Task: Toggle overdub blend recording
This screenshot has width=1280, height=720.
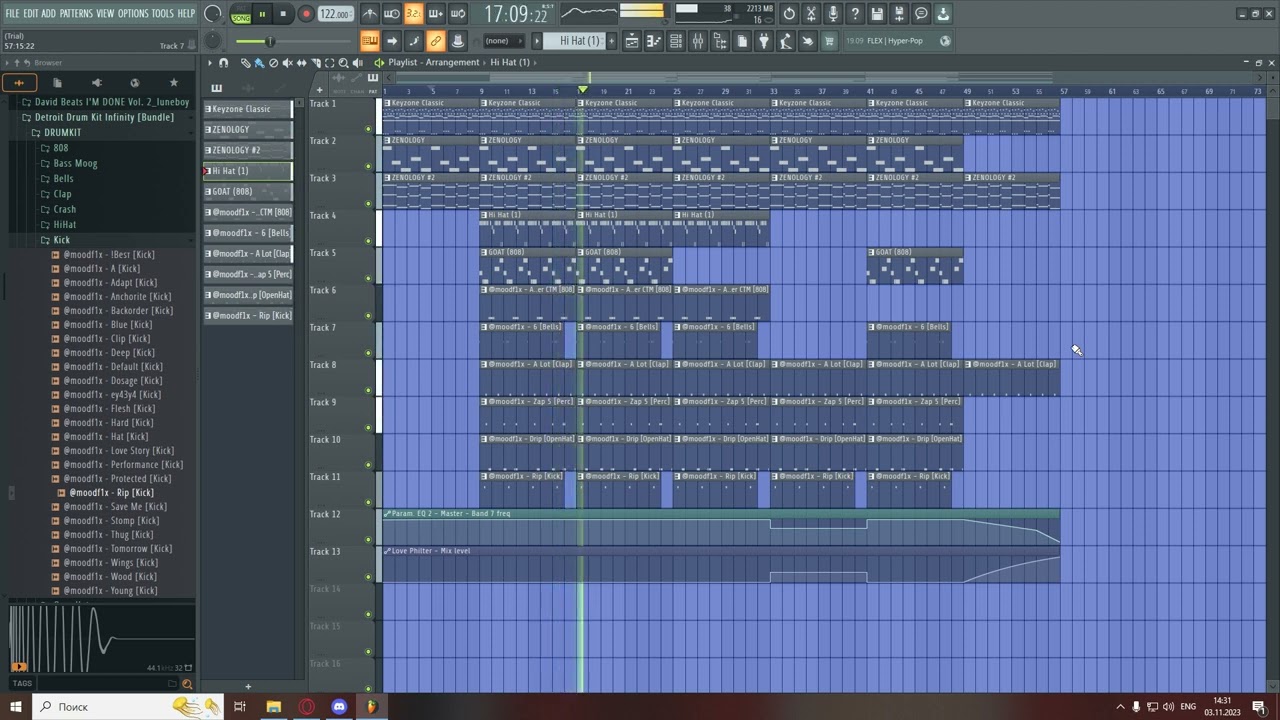Action: (x=435, y=14)
